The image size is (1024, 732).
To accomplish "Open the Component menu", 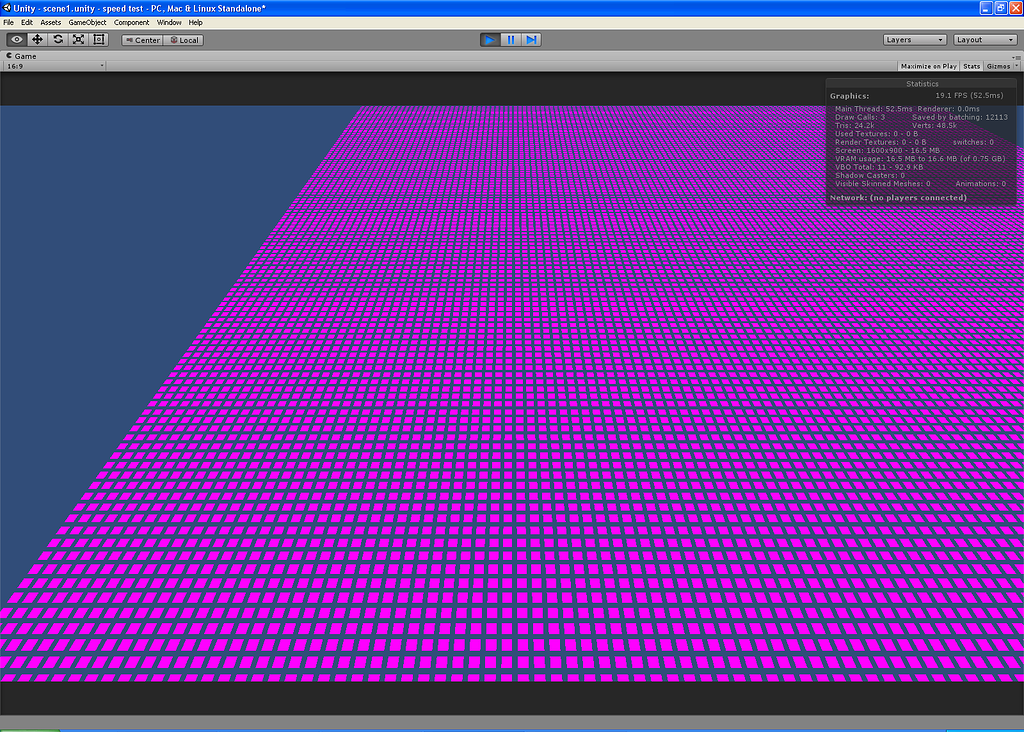I will 131,22.
